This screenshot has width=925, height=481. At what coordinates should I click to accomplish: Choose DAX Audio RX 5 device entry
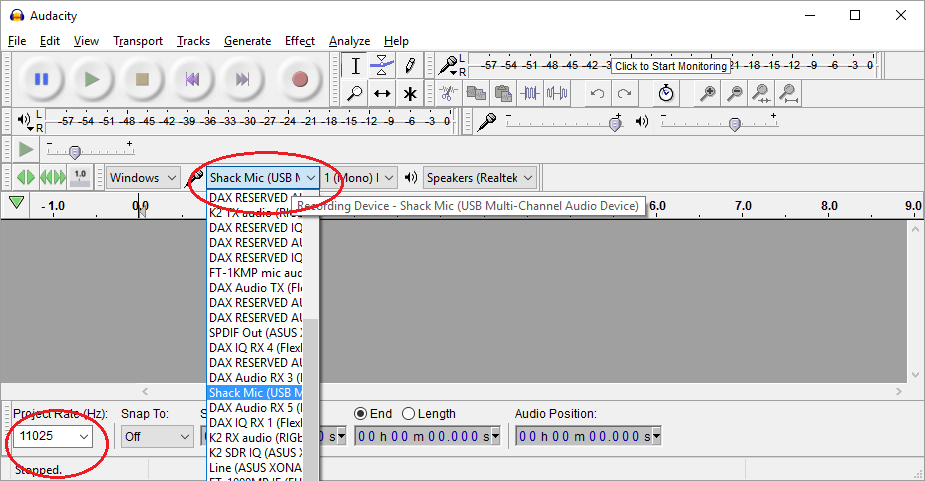255,408
